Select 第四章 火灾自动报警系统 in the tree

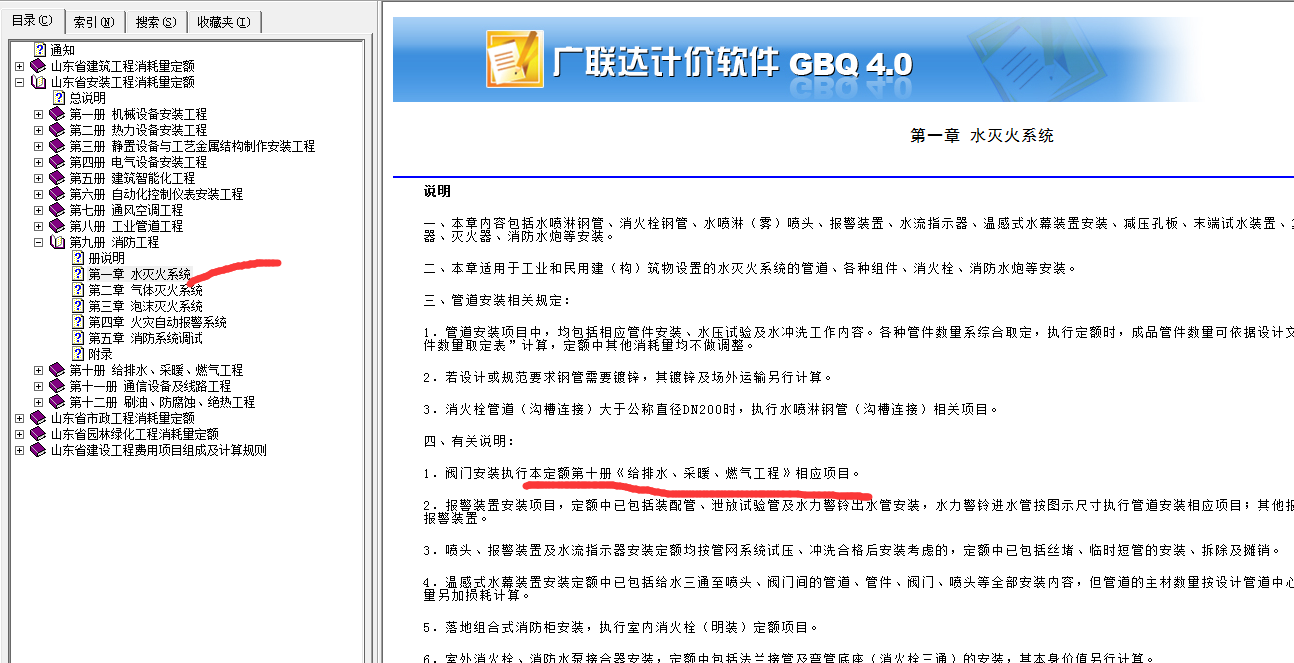[x=157, y=322]
